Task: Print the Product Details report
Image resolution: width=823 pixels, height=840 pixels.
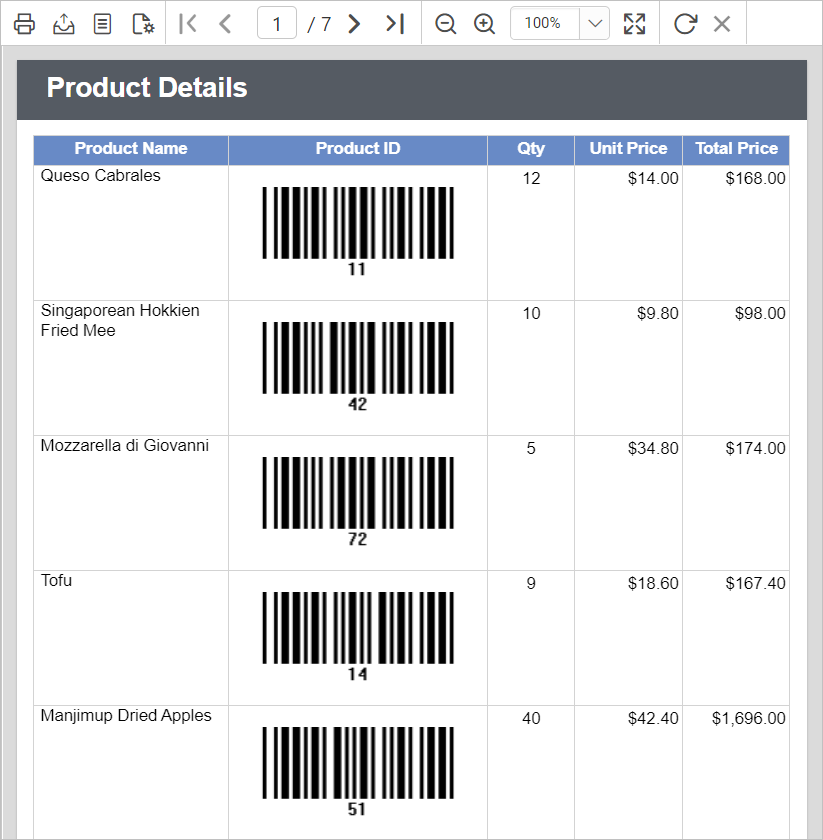Action: [24, 23]
